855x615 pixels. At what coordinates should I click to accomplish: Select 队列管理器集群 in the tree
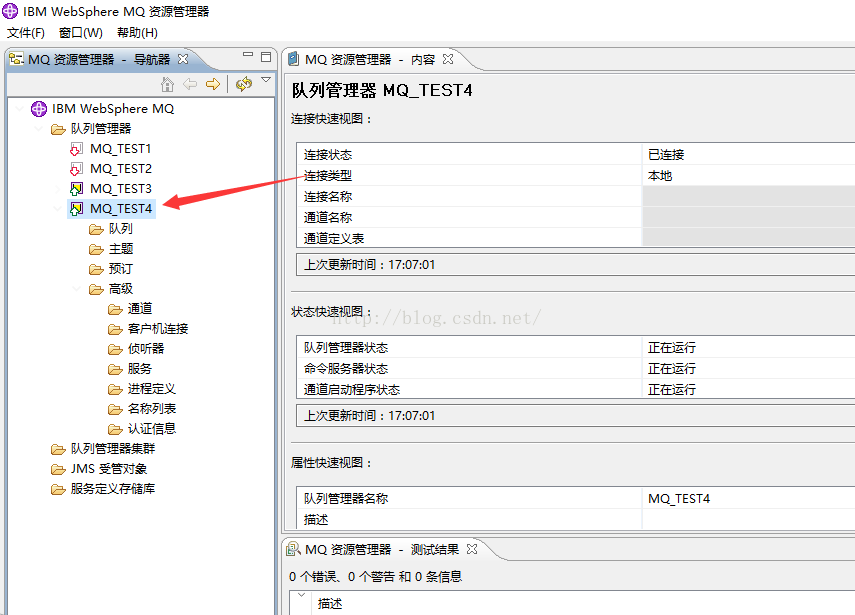[113, 449]
